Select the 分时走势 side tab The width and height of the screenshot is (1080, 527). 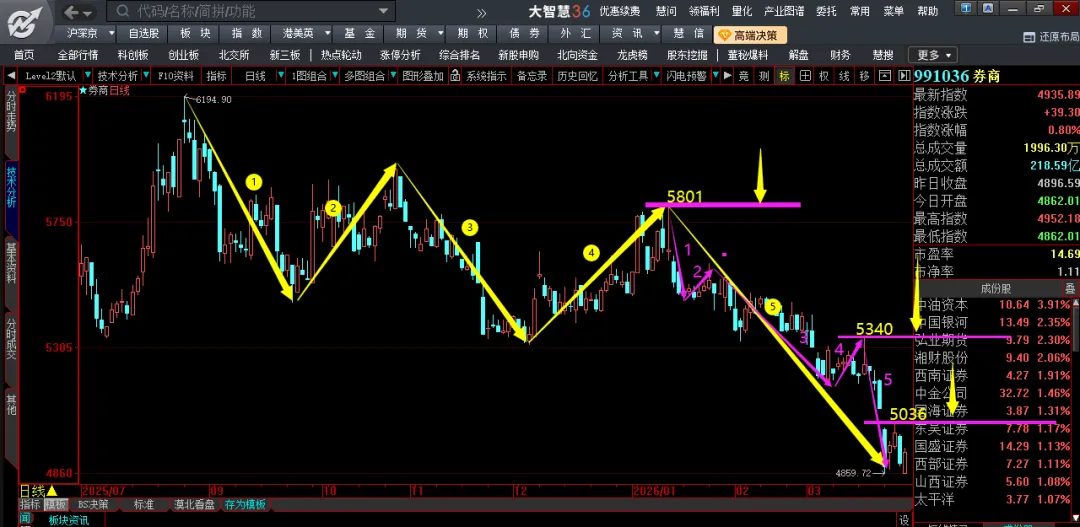[x=11, y=111]
